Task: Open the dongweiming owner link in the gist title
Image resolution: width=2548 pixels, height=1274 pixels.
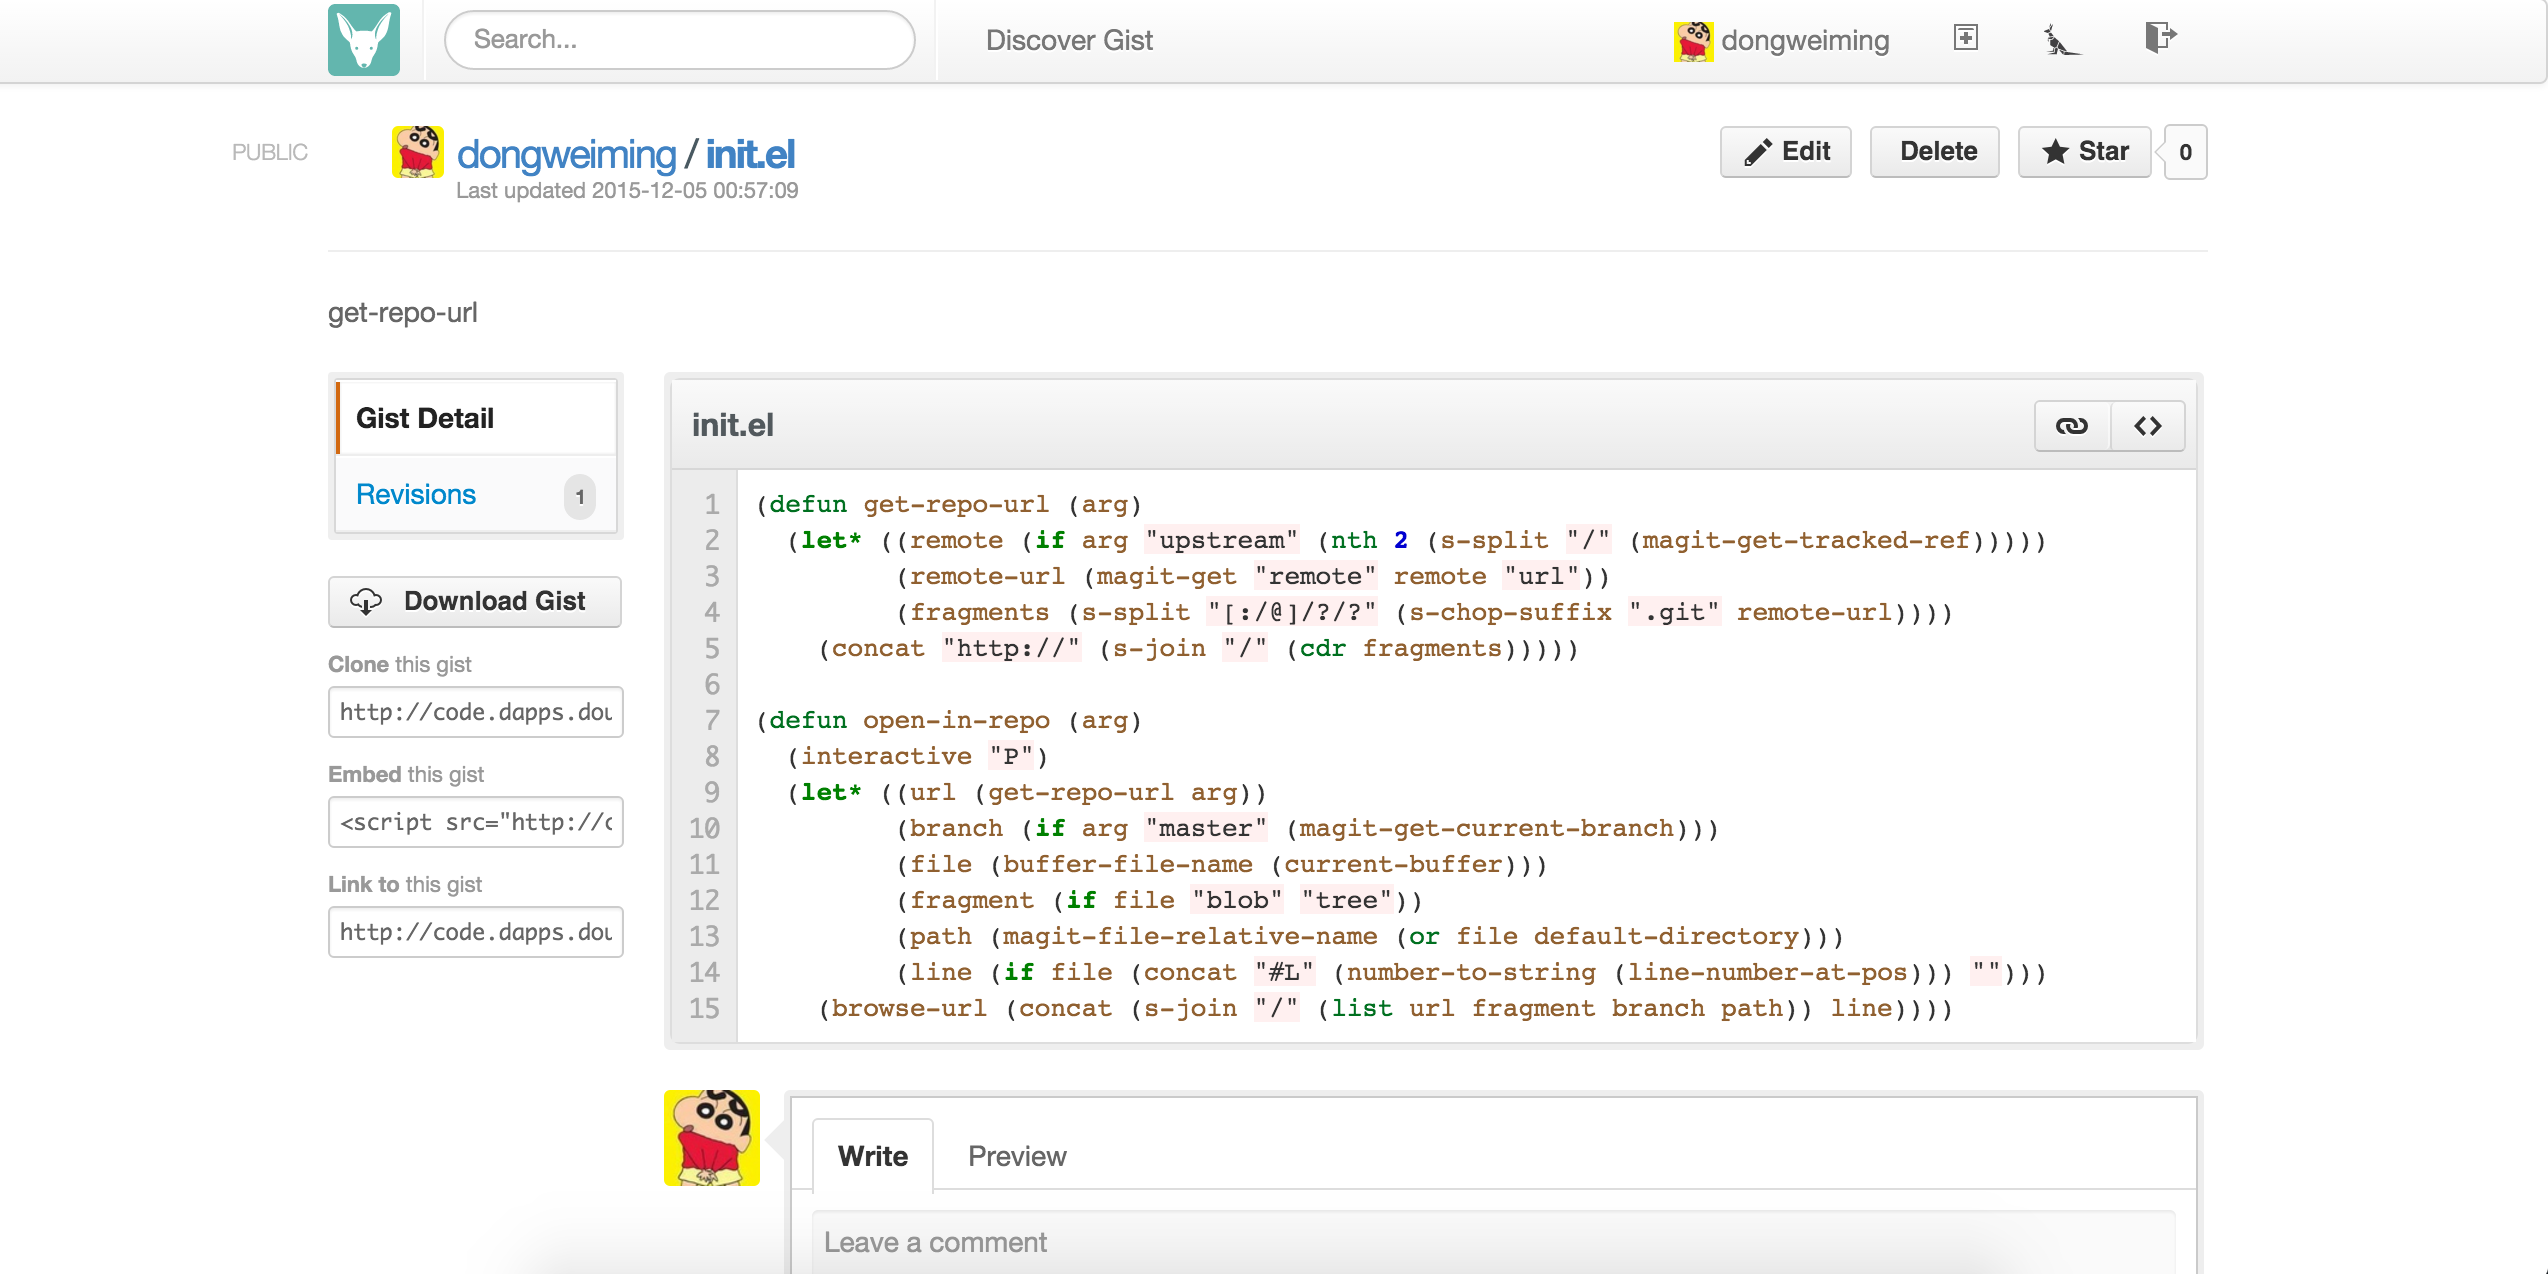Action: (x=566, y=155)
